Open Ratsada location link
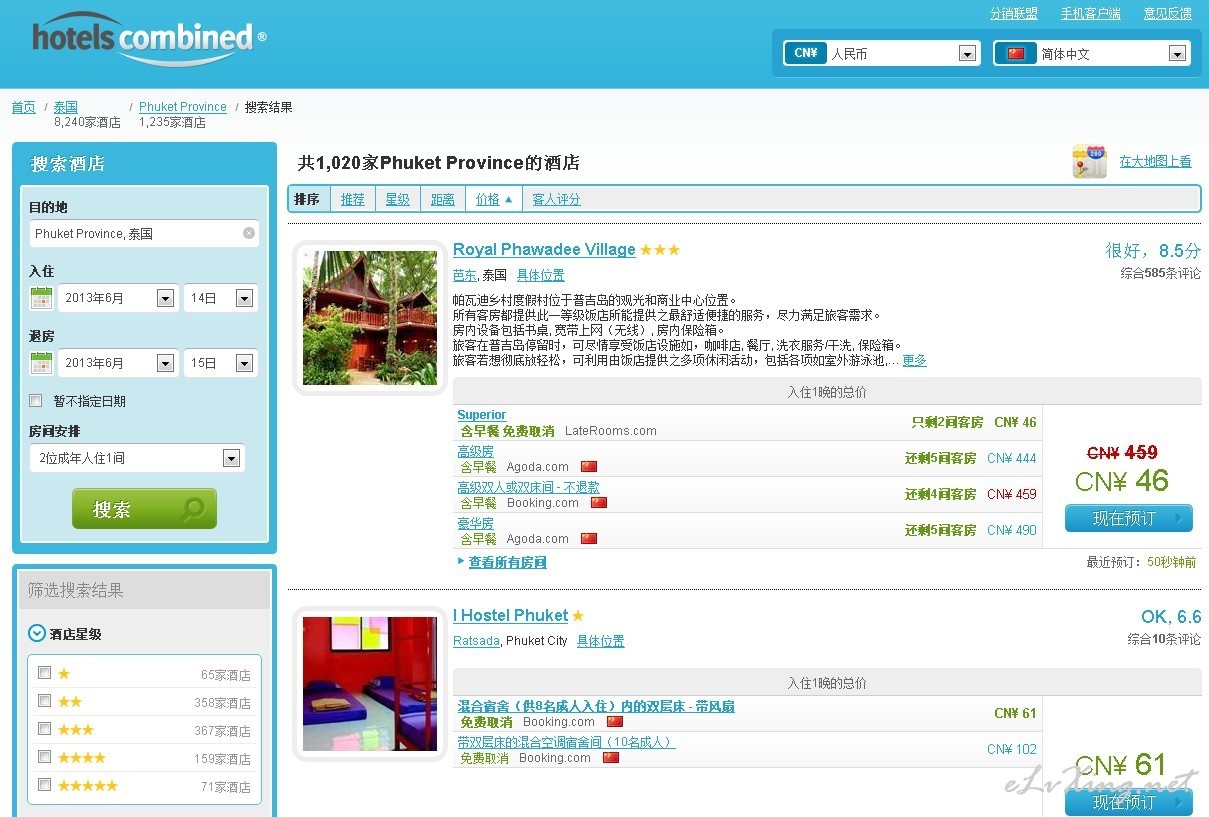The image size is (1209, 817). (476, 641)
